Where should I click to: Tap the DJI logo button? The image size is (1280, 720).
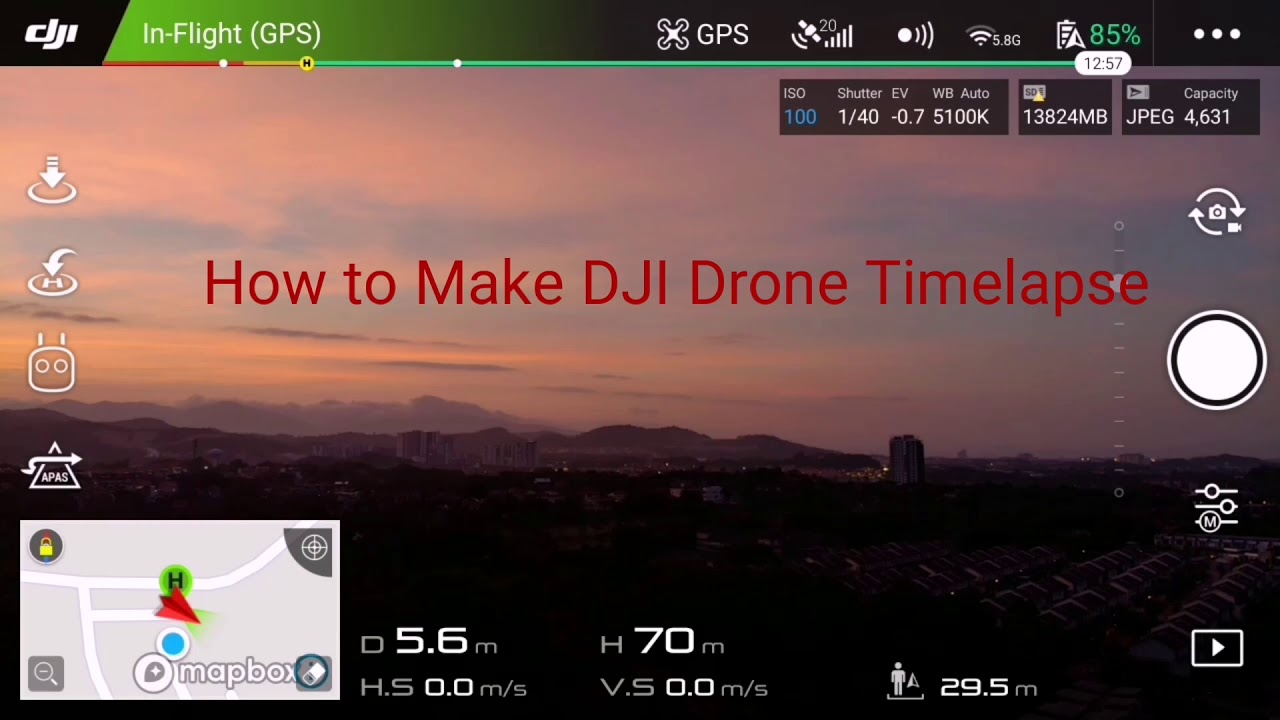pyautogui.click(x=51, y=34)
